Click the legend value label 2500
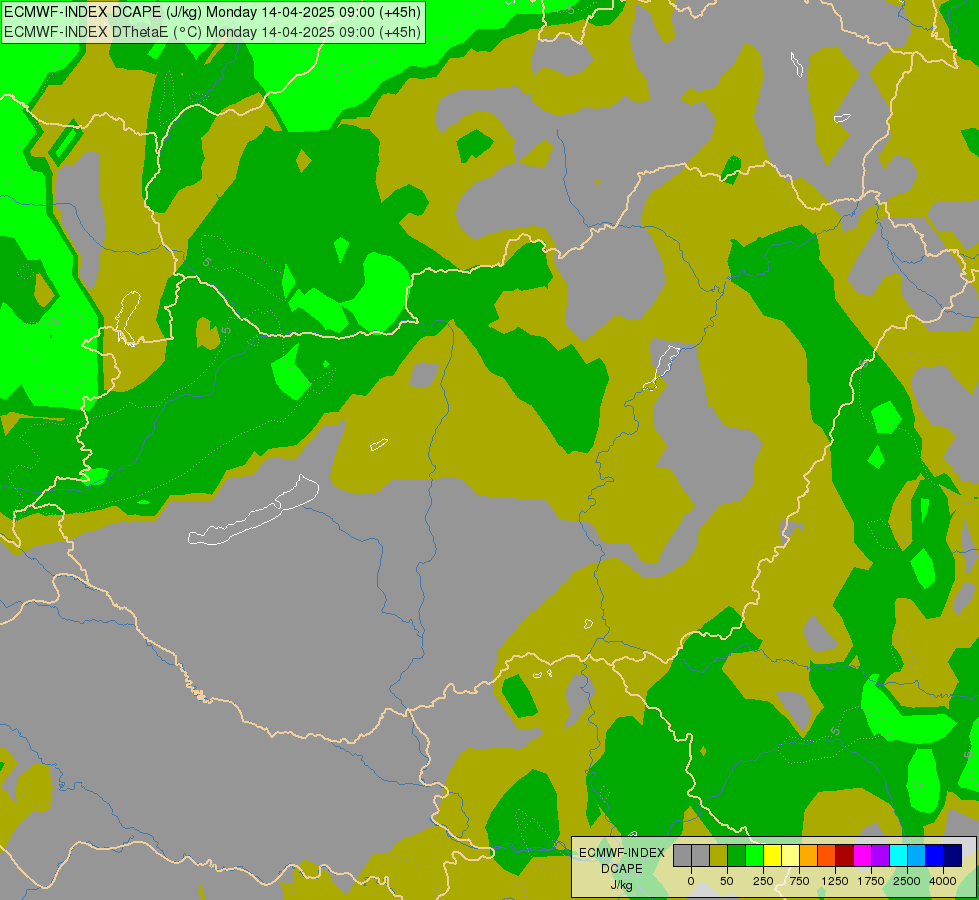979x900 pixels. (x=907, y=881)
